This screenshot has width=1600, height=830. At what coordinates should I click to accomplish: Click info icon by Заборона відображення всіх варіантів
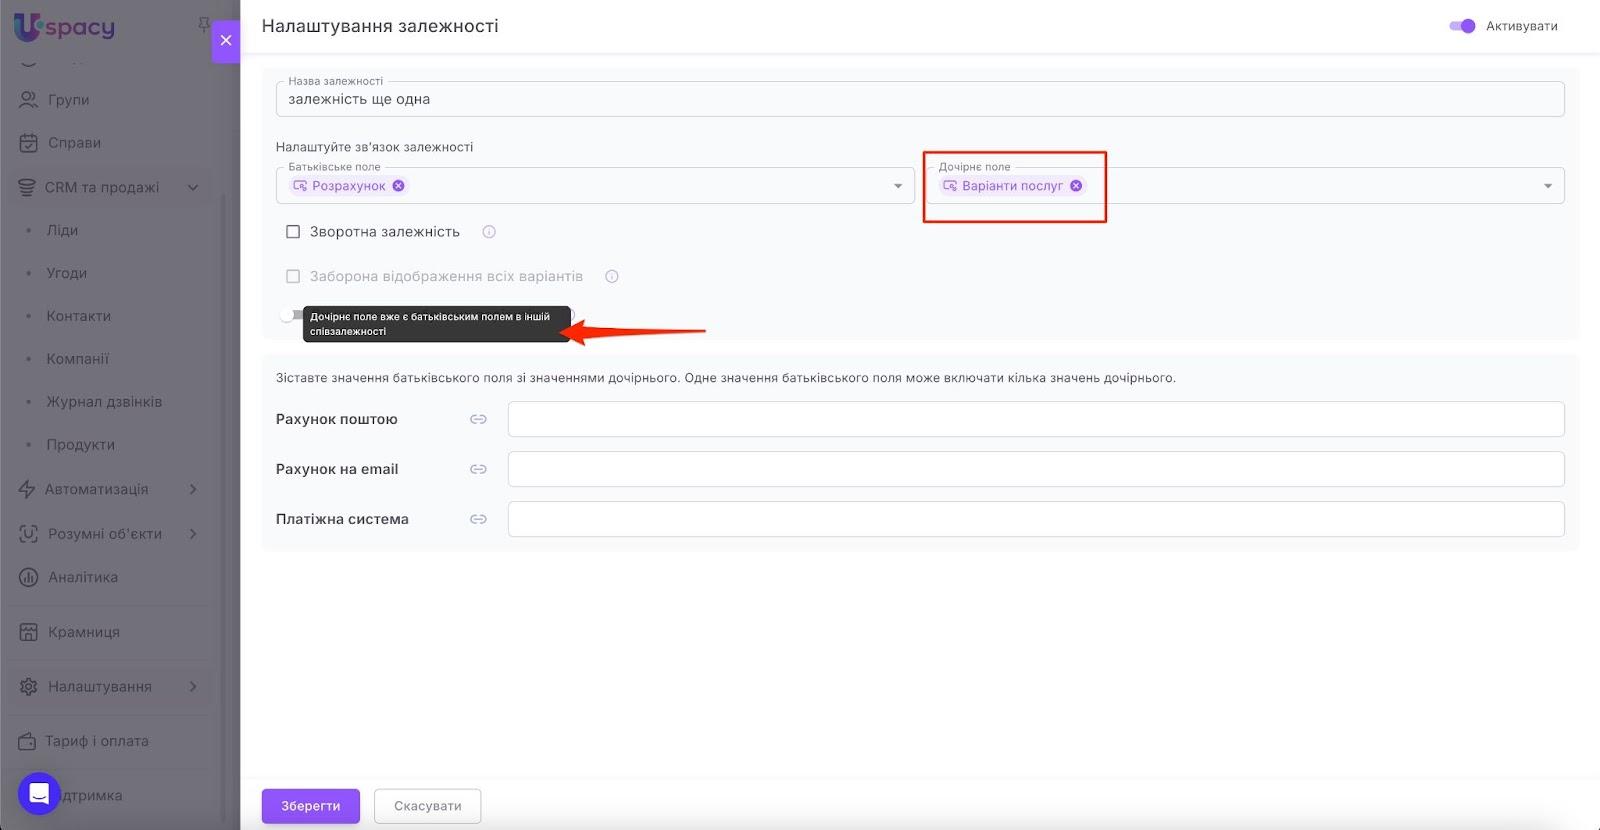(x=612, y=277)
